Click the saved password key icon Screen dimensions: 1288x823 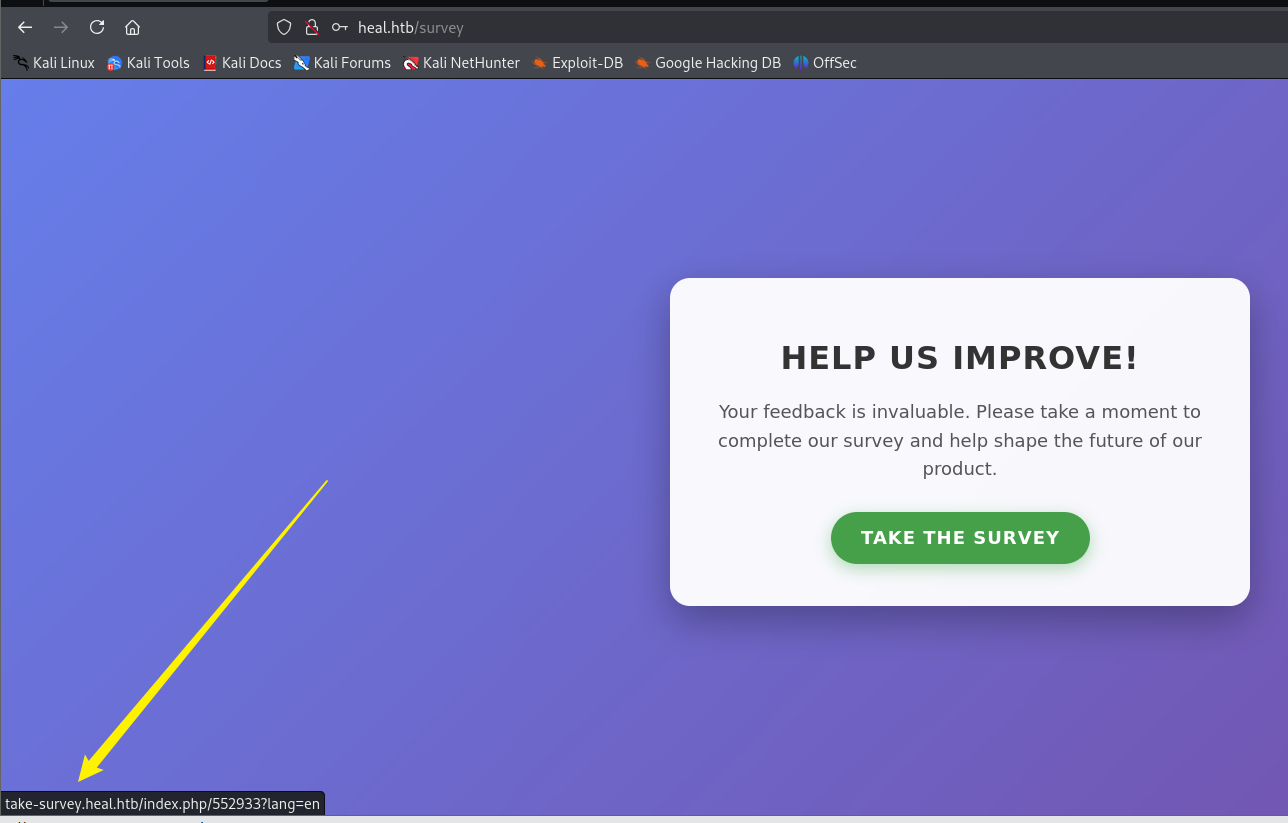tap(339, 27)
